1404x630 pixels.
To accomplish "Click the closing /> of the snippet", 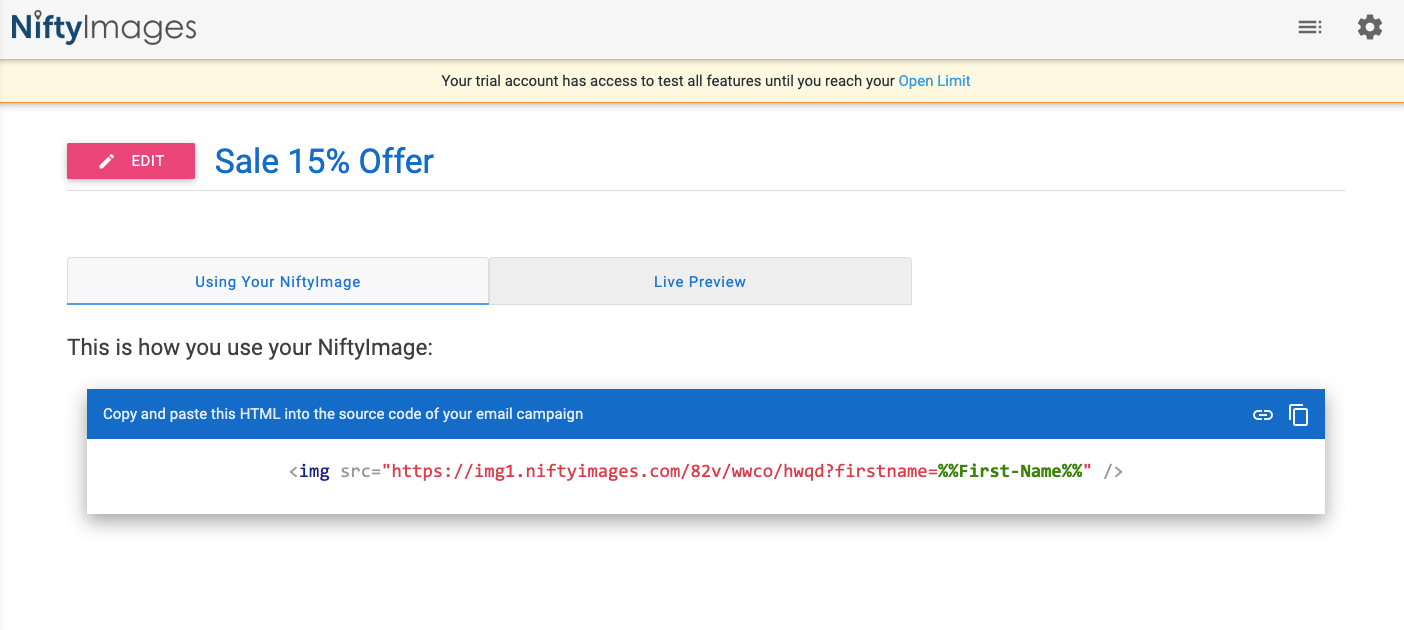I will (x=1113, y=471).
